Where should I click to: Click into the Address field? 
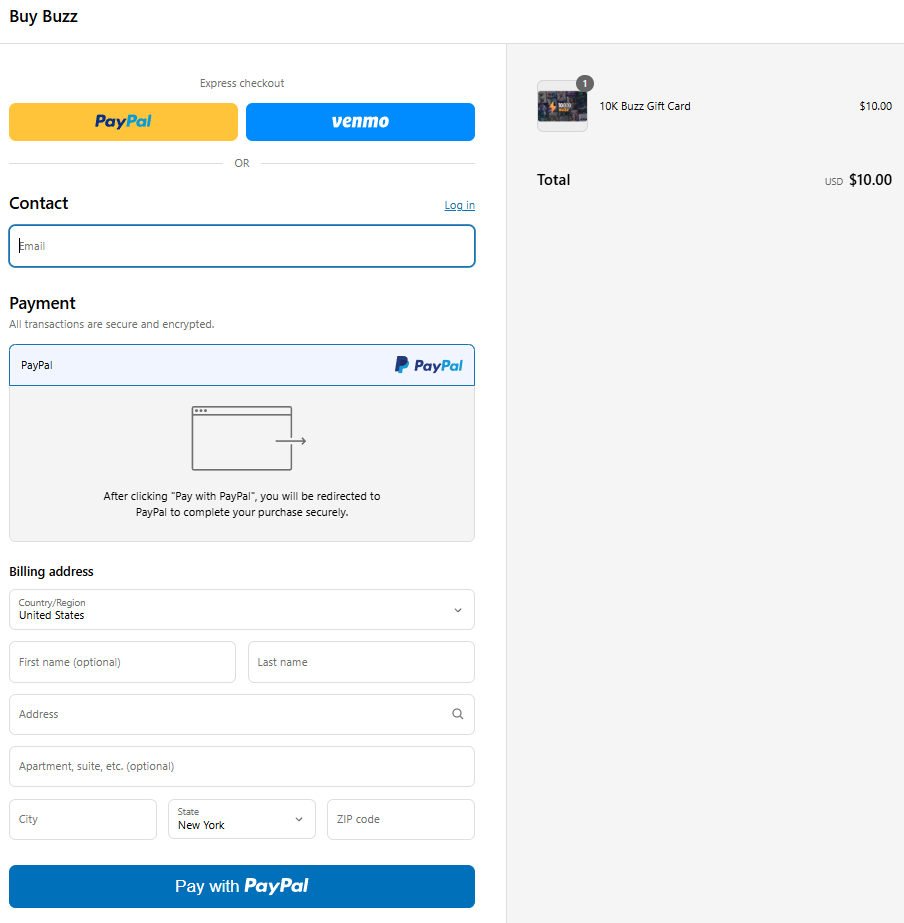coord(242,714)
